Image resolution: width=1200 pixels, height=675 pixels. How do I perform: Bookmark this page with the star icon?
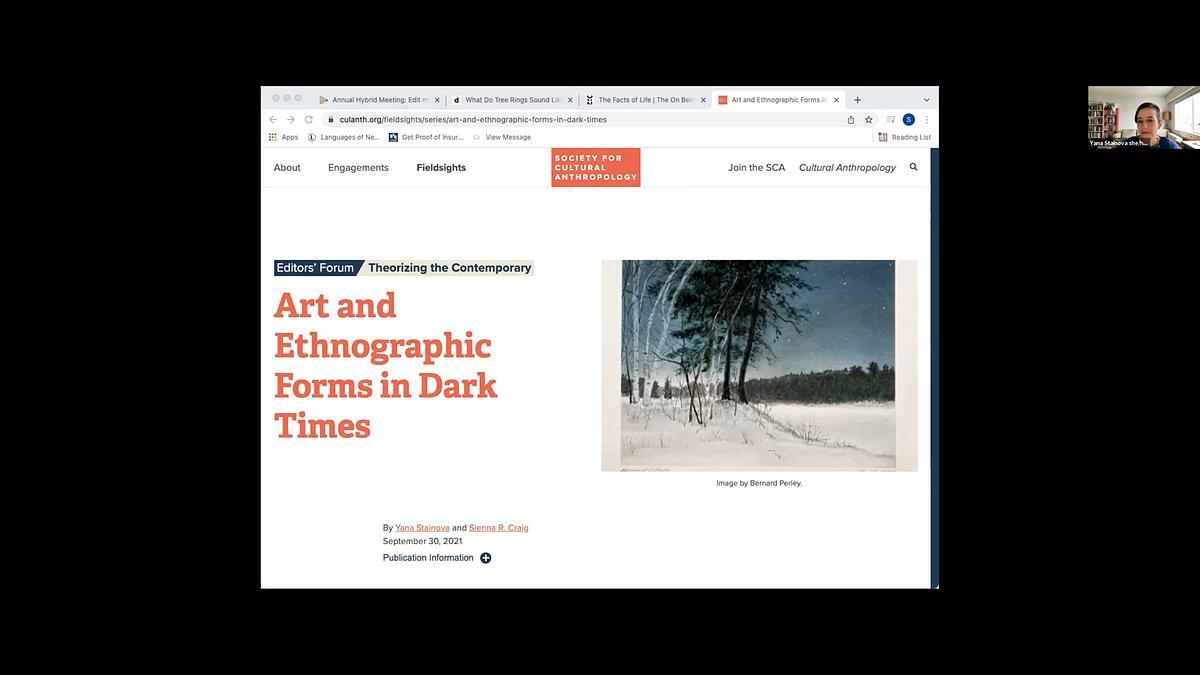pos(869,119)
